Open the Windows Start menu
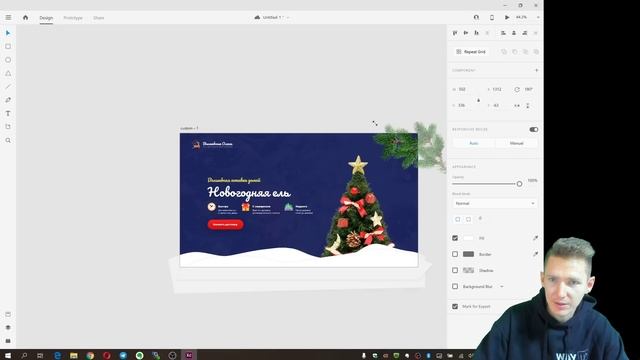640x360 pixels. (x=7, y=356)
